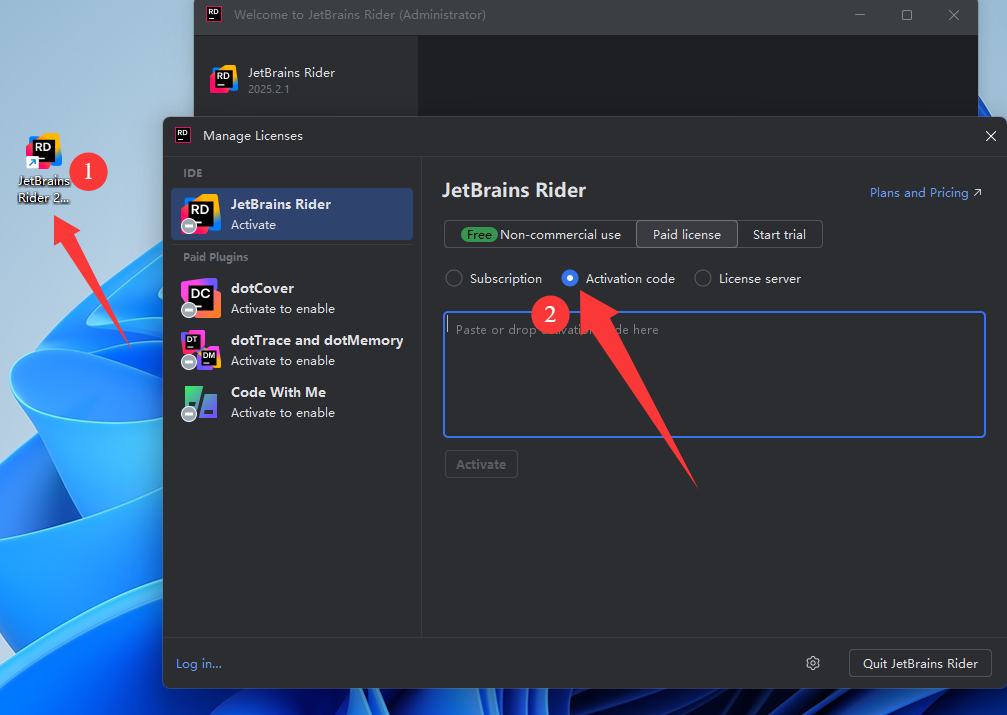Minimize the Welcome to JetBrains Rider window
Screen dimensions: 1007x715
[x=860, y=15]
